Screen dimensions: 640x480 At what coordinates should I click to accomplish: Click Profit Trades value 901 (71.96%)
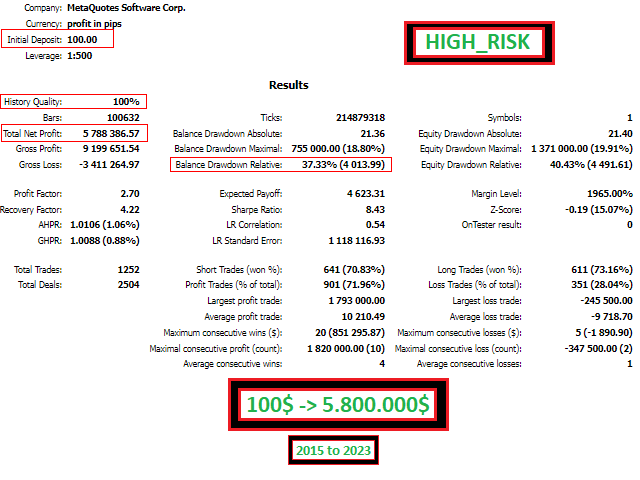354,284
